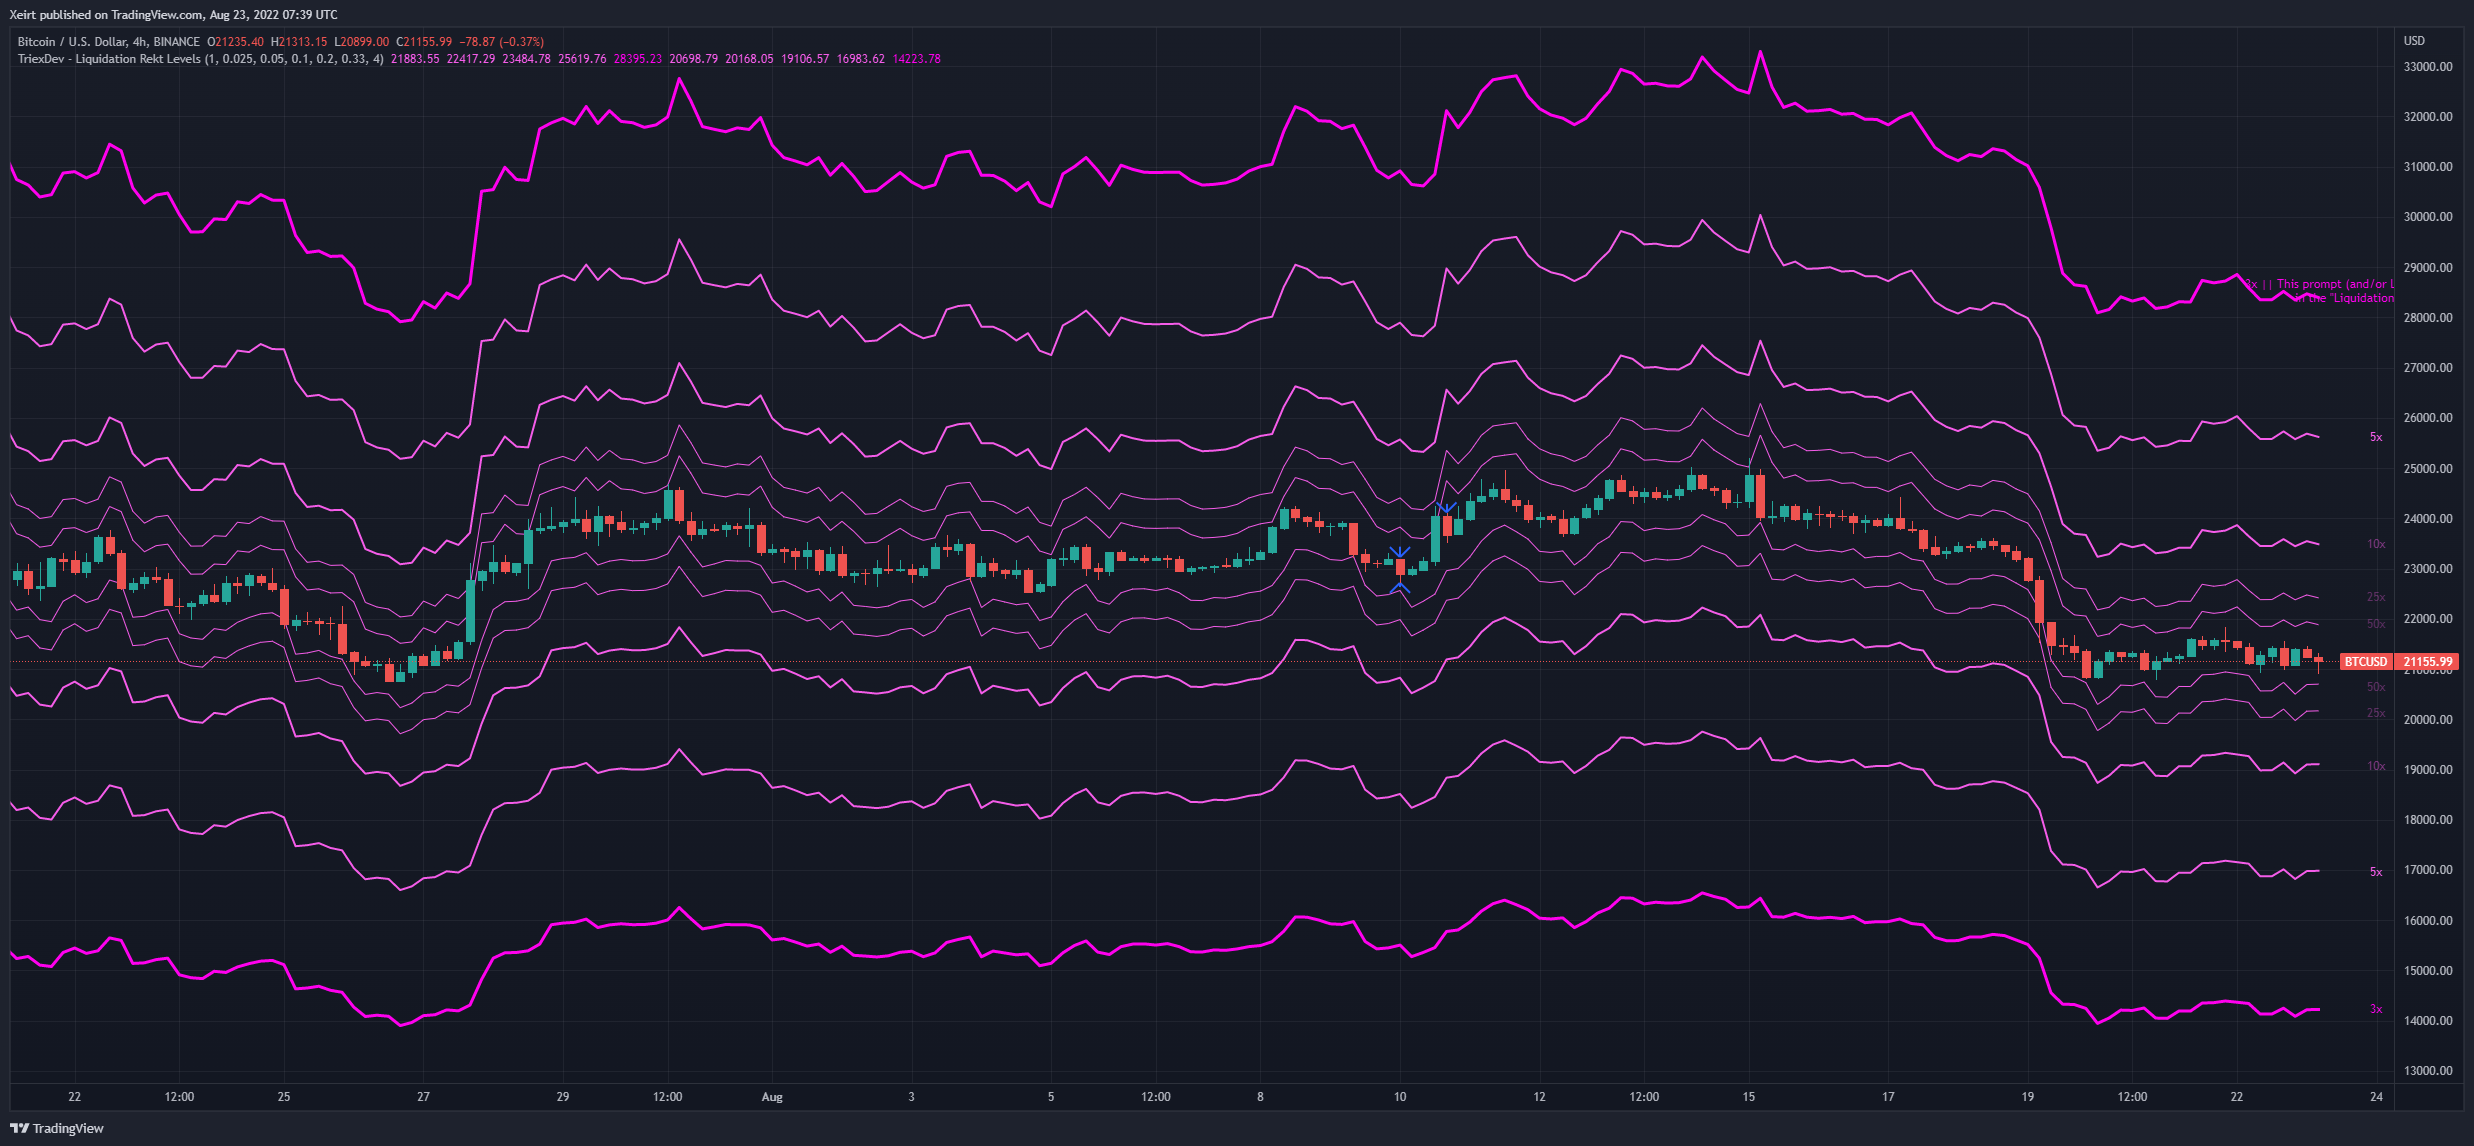Click the USD currency label on price axis
This screenshot has width=2474, height=1146.
pos(2414,41)
